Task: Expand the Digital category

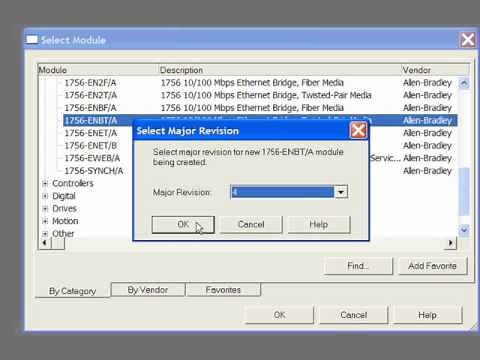Action: [x=45, y=196]
